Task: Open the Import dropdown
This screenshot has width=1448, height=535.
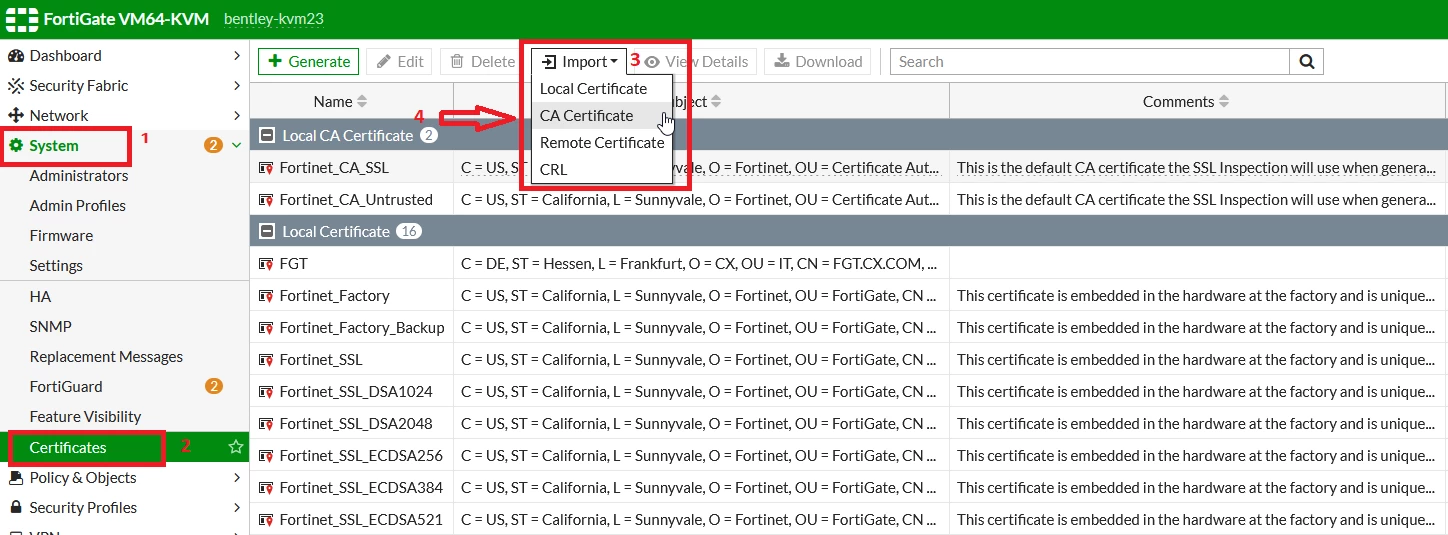Action: pyautogui.click(x=579, y=61)
